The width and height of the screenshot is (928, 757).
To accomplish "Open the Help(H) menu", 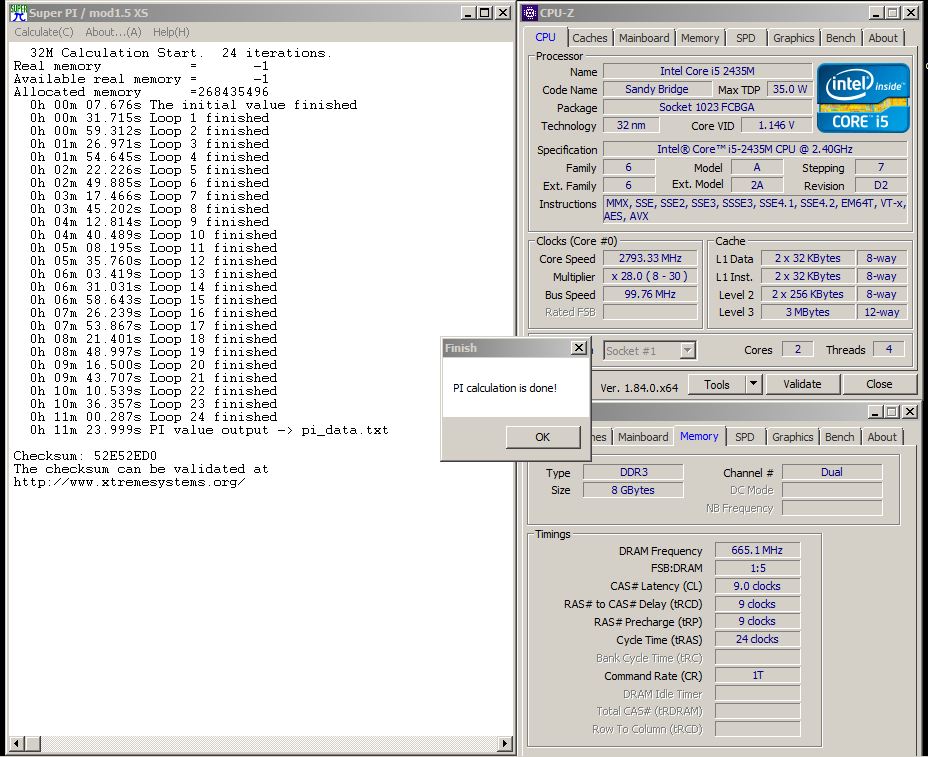I will (x=171, y=32).
